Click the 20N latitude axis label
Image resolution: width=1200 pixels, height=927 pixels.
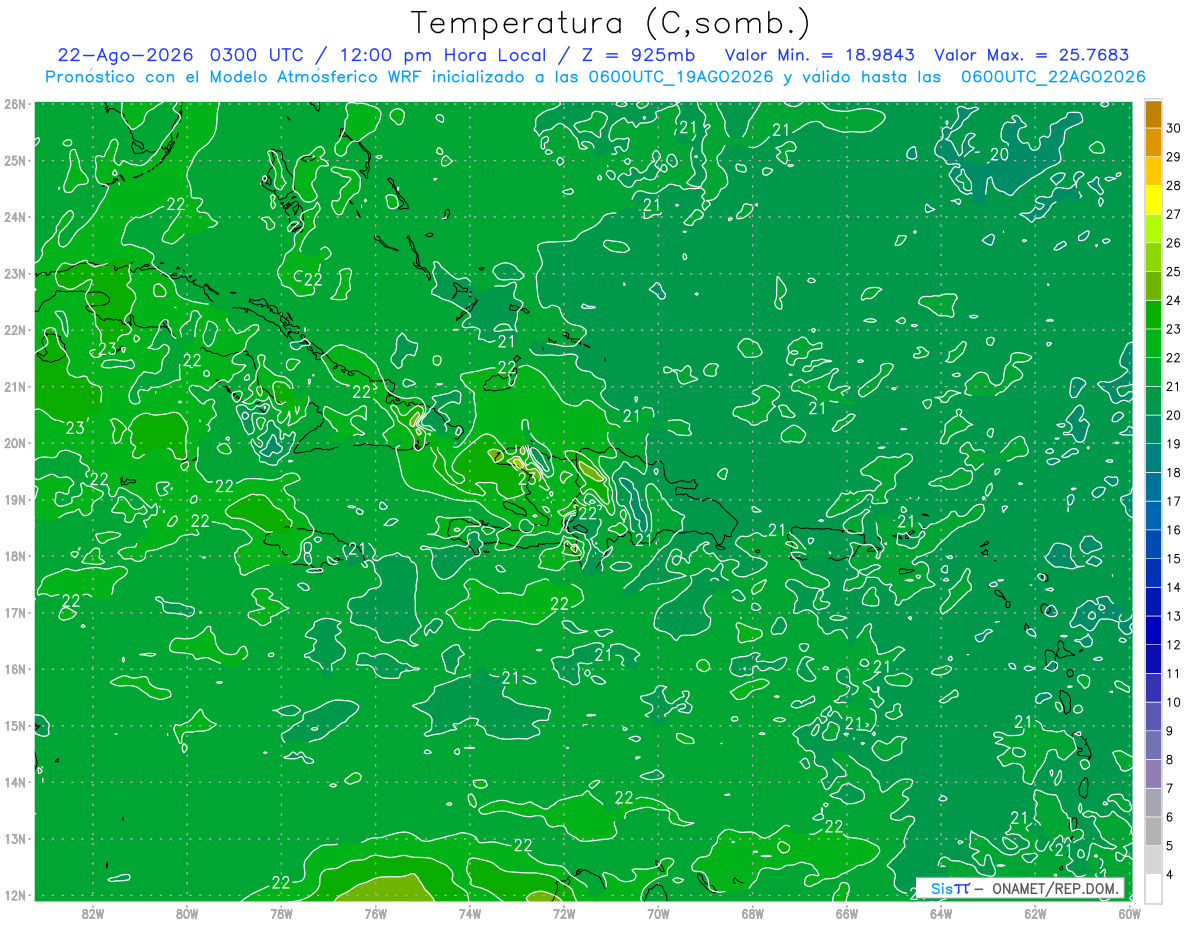click(x=15, y=443)
